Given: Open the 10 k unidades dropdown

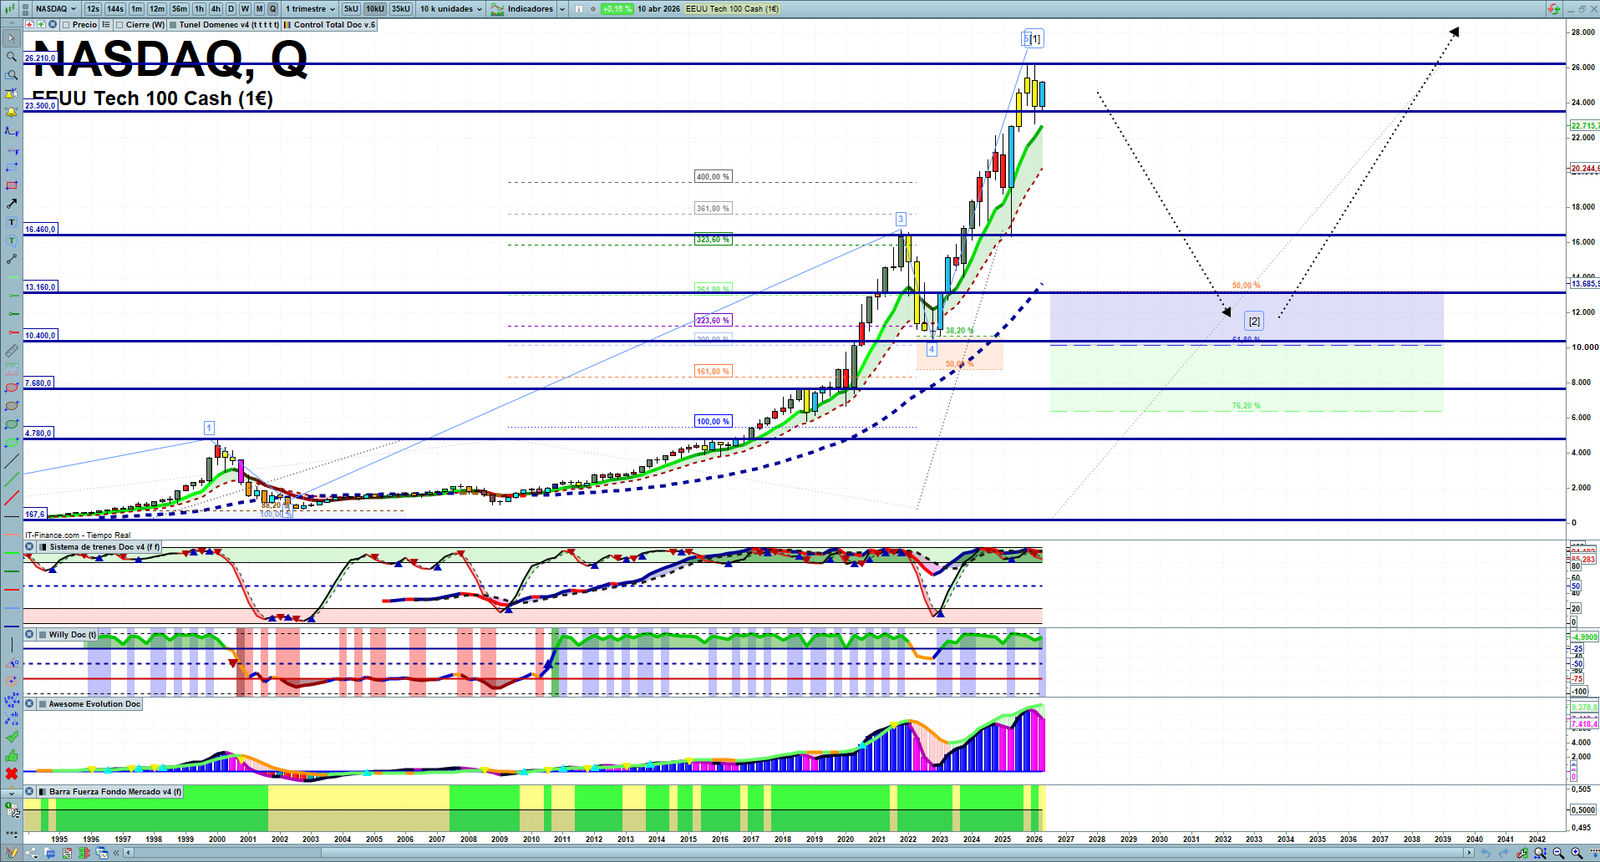Looking at the screenshot, I should (450, 9).
